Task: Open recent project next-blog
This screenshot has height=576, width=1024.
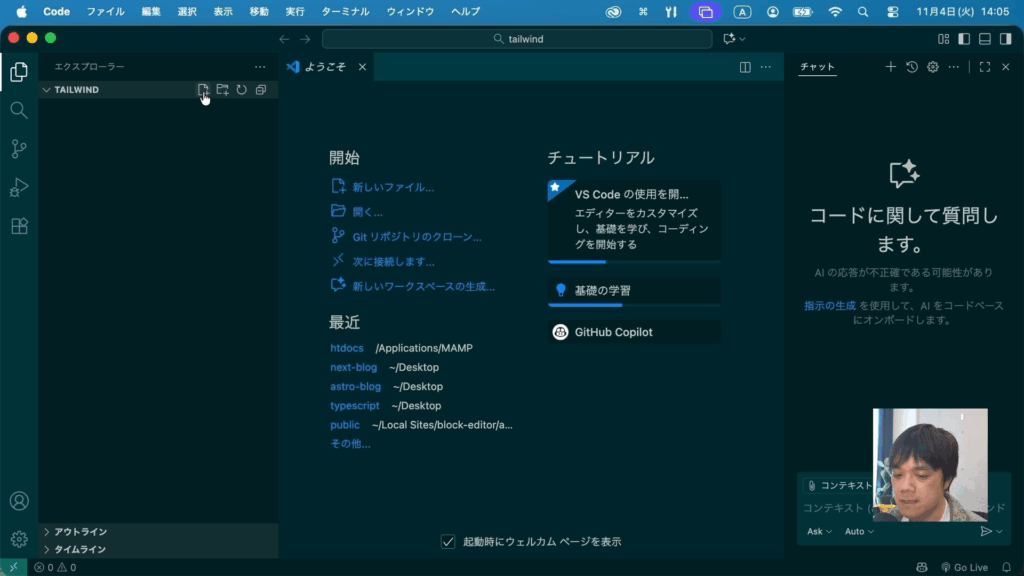Action: coord(354,367)
